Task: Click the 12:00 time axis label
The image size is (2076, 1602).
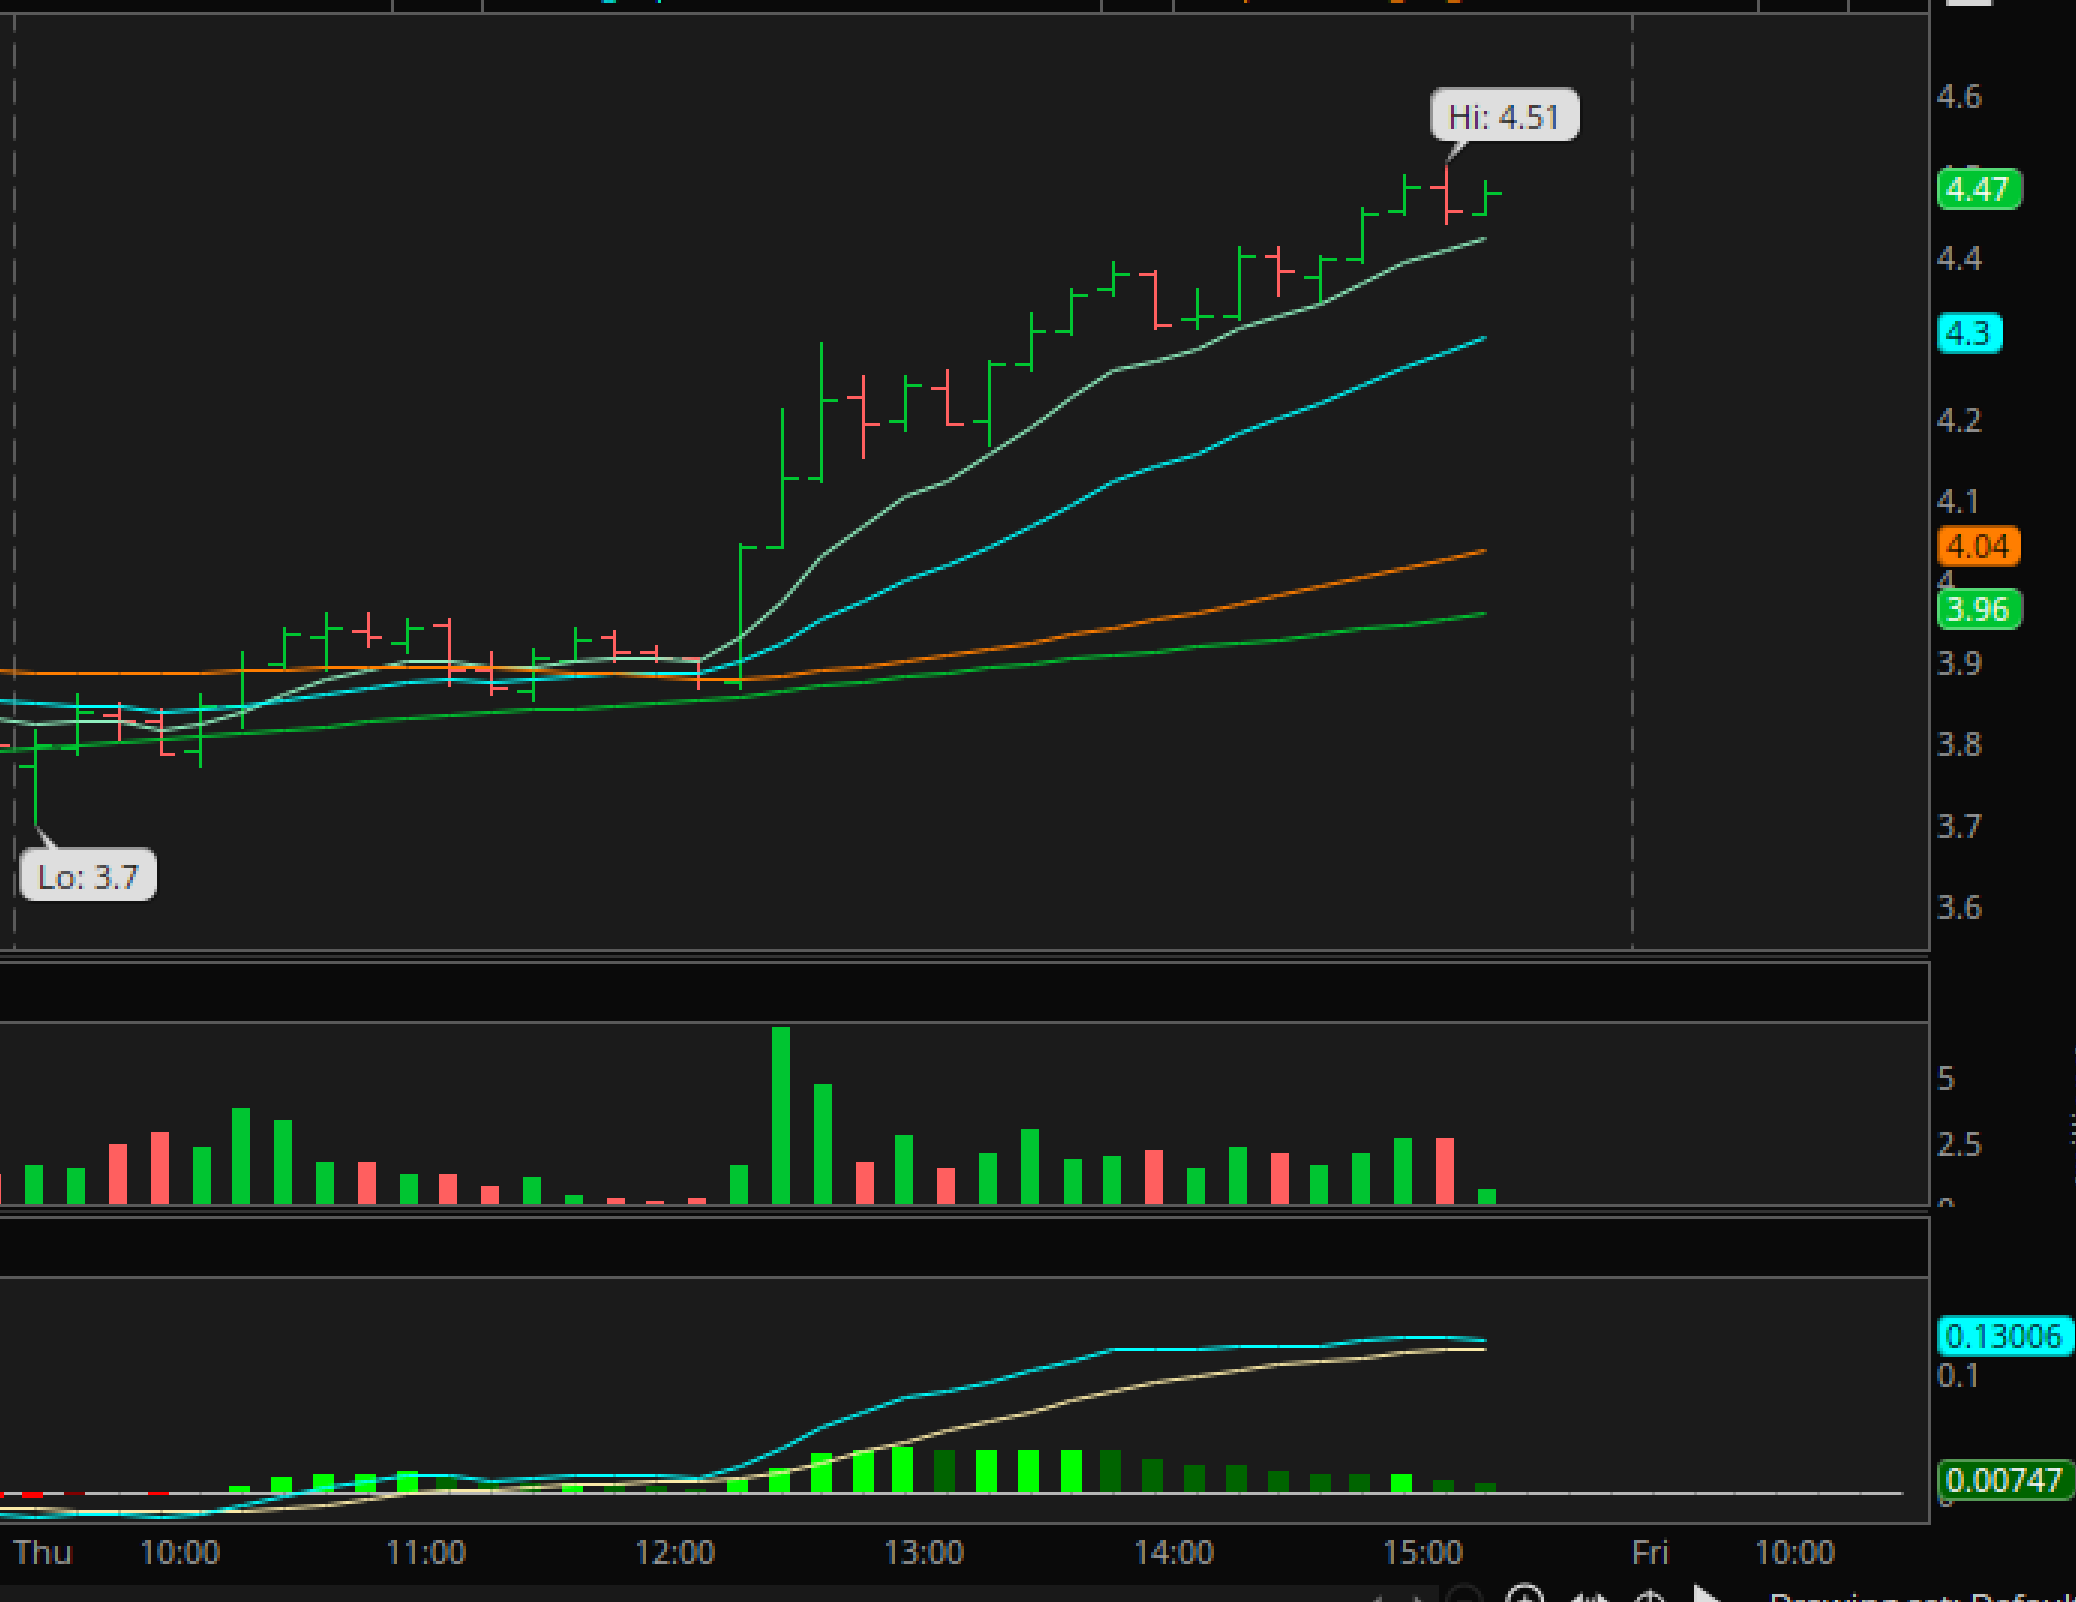Action: [x=675, y=1552]
